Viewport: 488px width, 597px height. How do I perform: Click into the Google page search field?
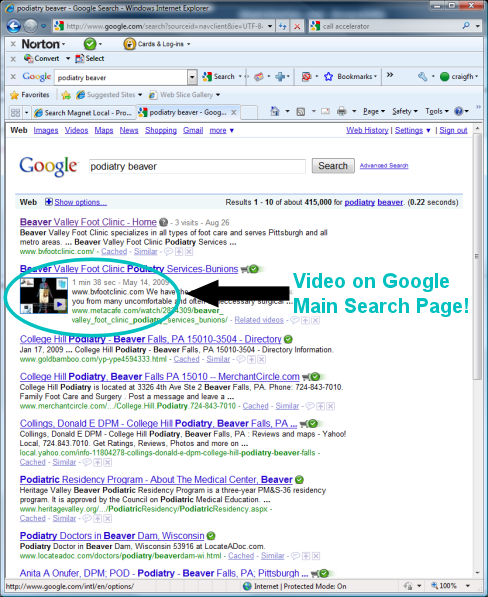[197, 166]
